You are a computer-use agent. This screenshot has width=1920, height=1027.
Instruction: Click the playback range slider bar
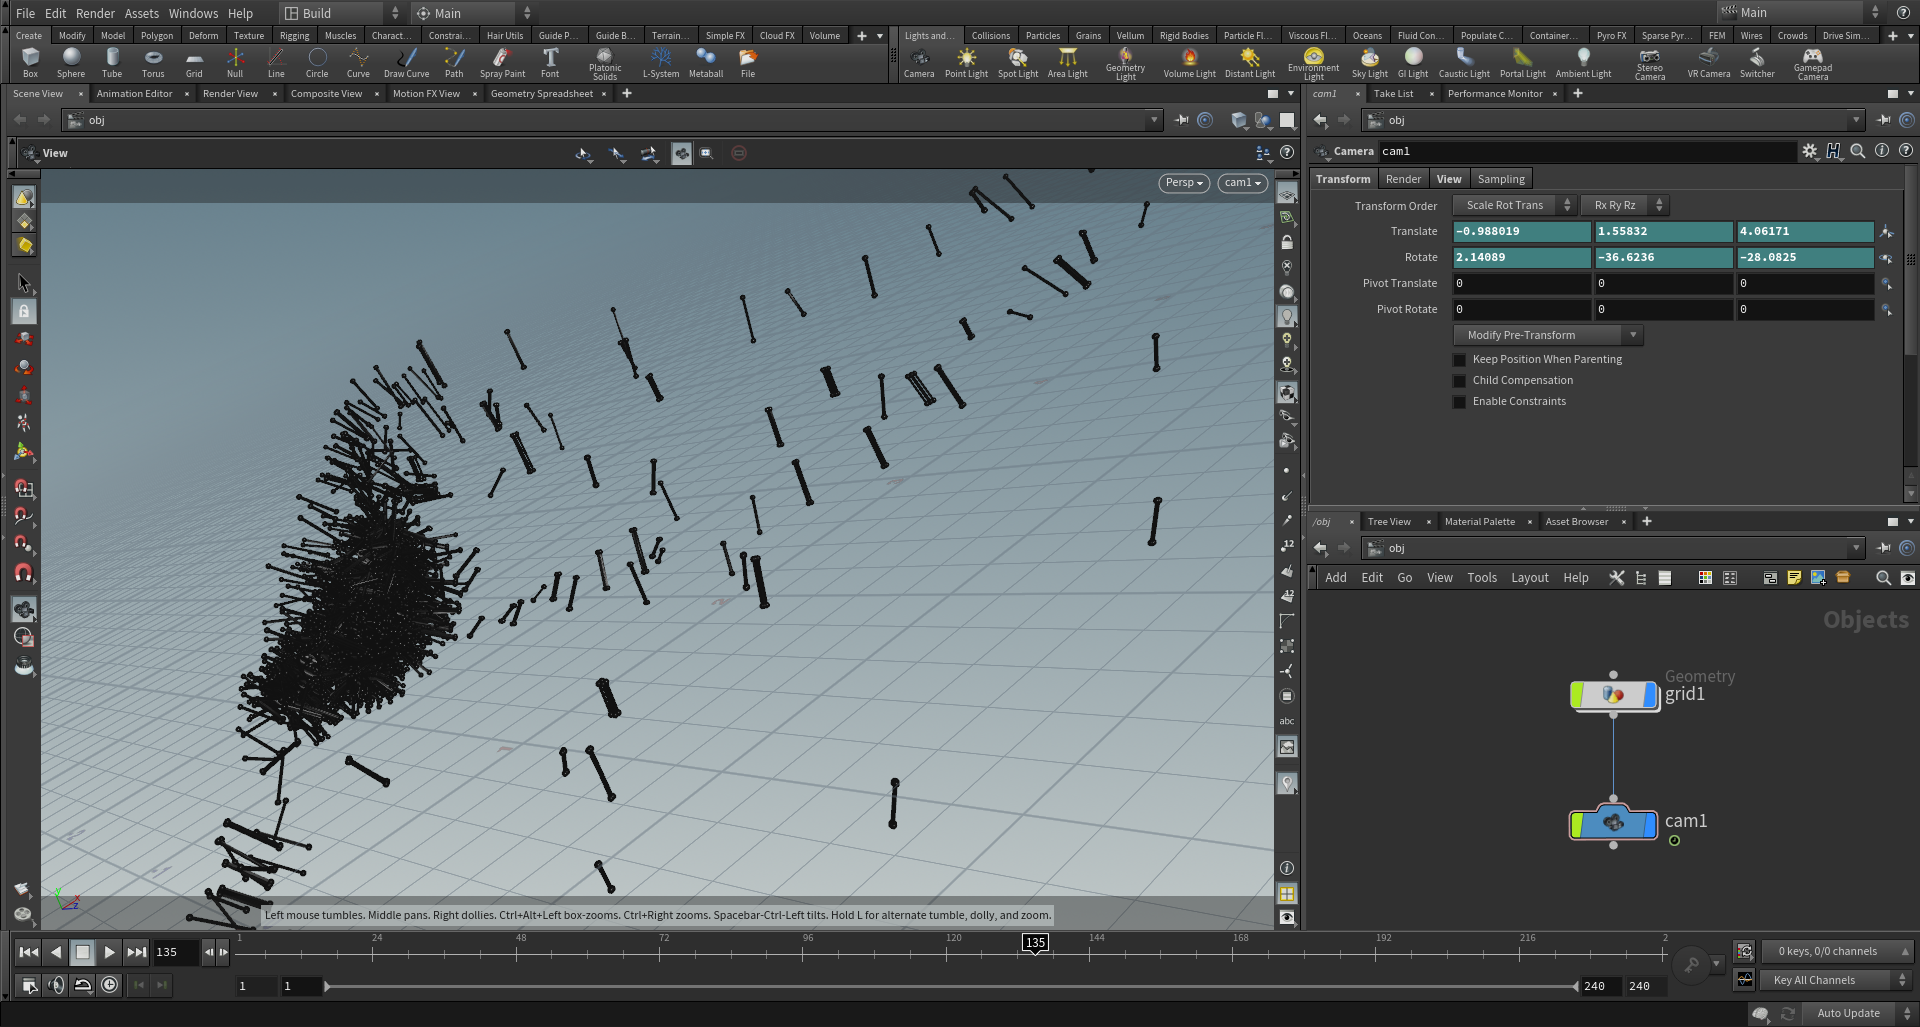pos(951,986)
